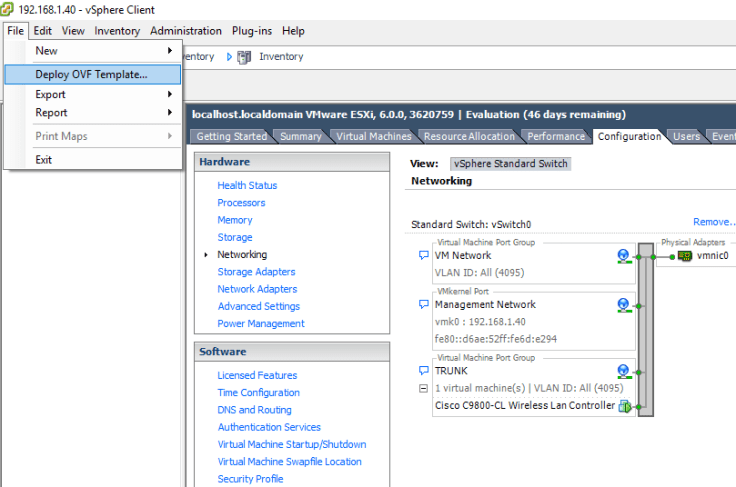Open the Performance tab
This screenshot has width=736, height=487.
(x=556, y=137)
